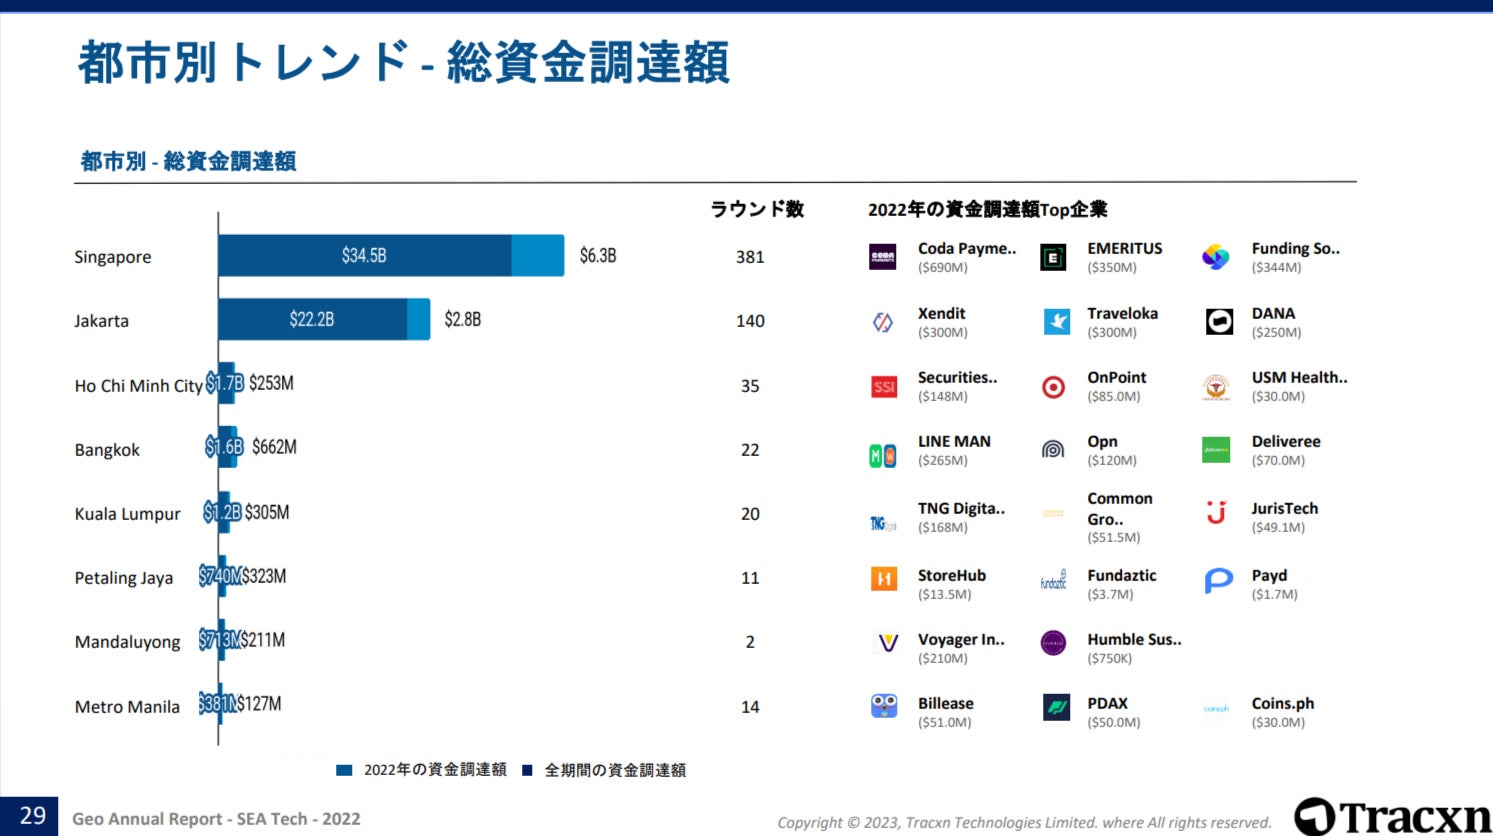Select the Traveloka bird logo
The height and width of the screenshot is (836, 1493).
(x=1057, y=322)
